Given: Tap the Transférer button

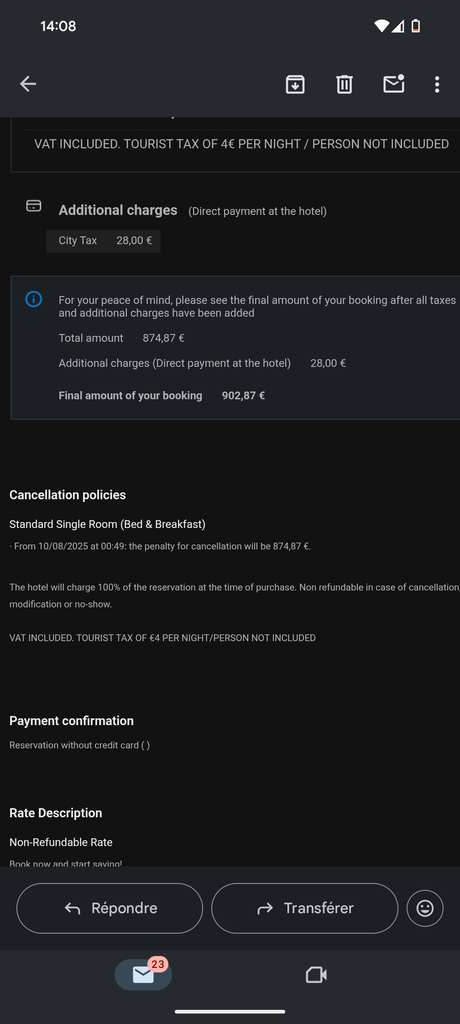Looking at the screenshot, I should pos(304,908).
